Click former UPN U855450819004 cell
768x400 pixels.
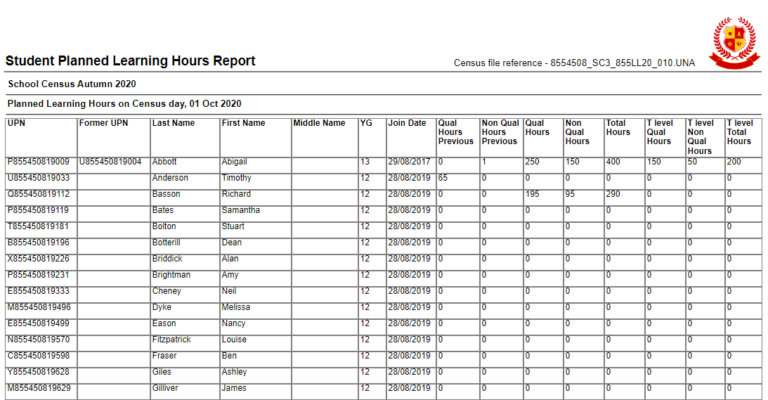point(110,162)
